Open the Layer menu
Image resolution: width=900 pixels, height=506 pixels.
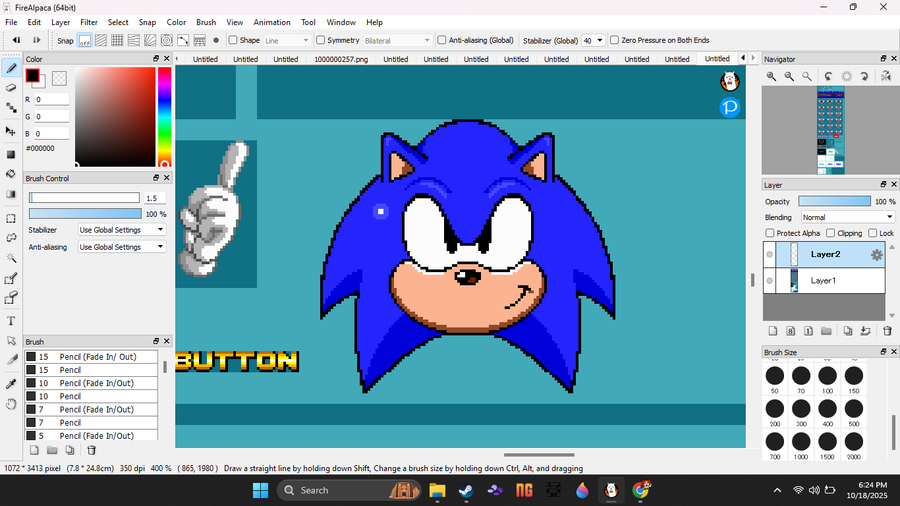(60, 22)
